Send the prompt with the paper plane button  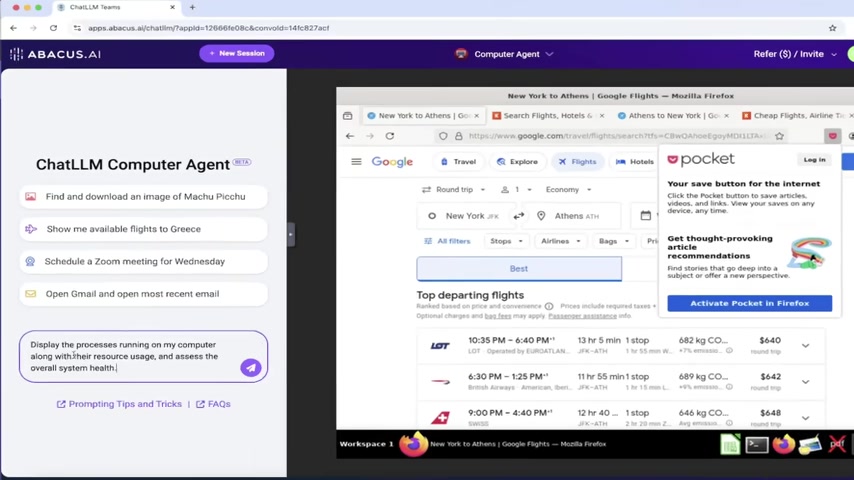click(x=251, y=368)
